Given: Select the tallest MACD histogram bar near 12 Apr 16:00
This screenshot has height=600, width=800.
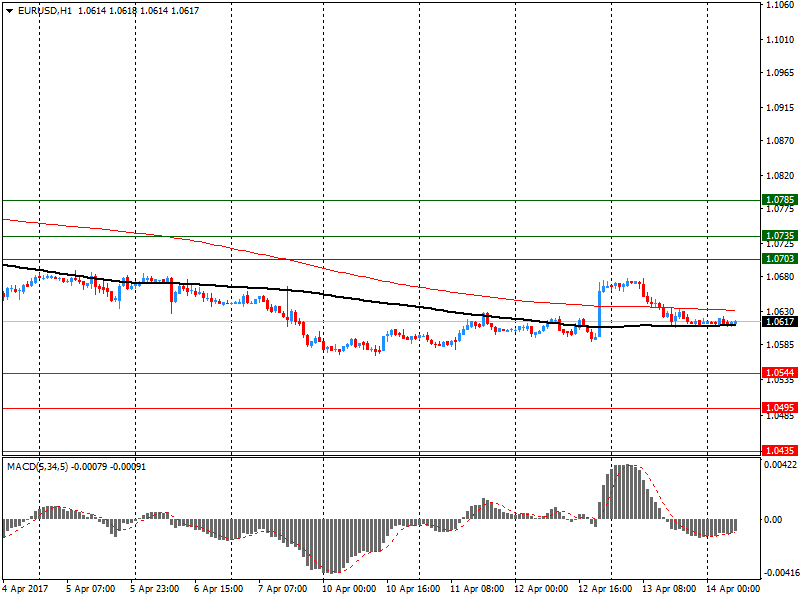Looking at the screenshot, I should [628, 492].
